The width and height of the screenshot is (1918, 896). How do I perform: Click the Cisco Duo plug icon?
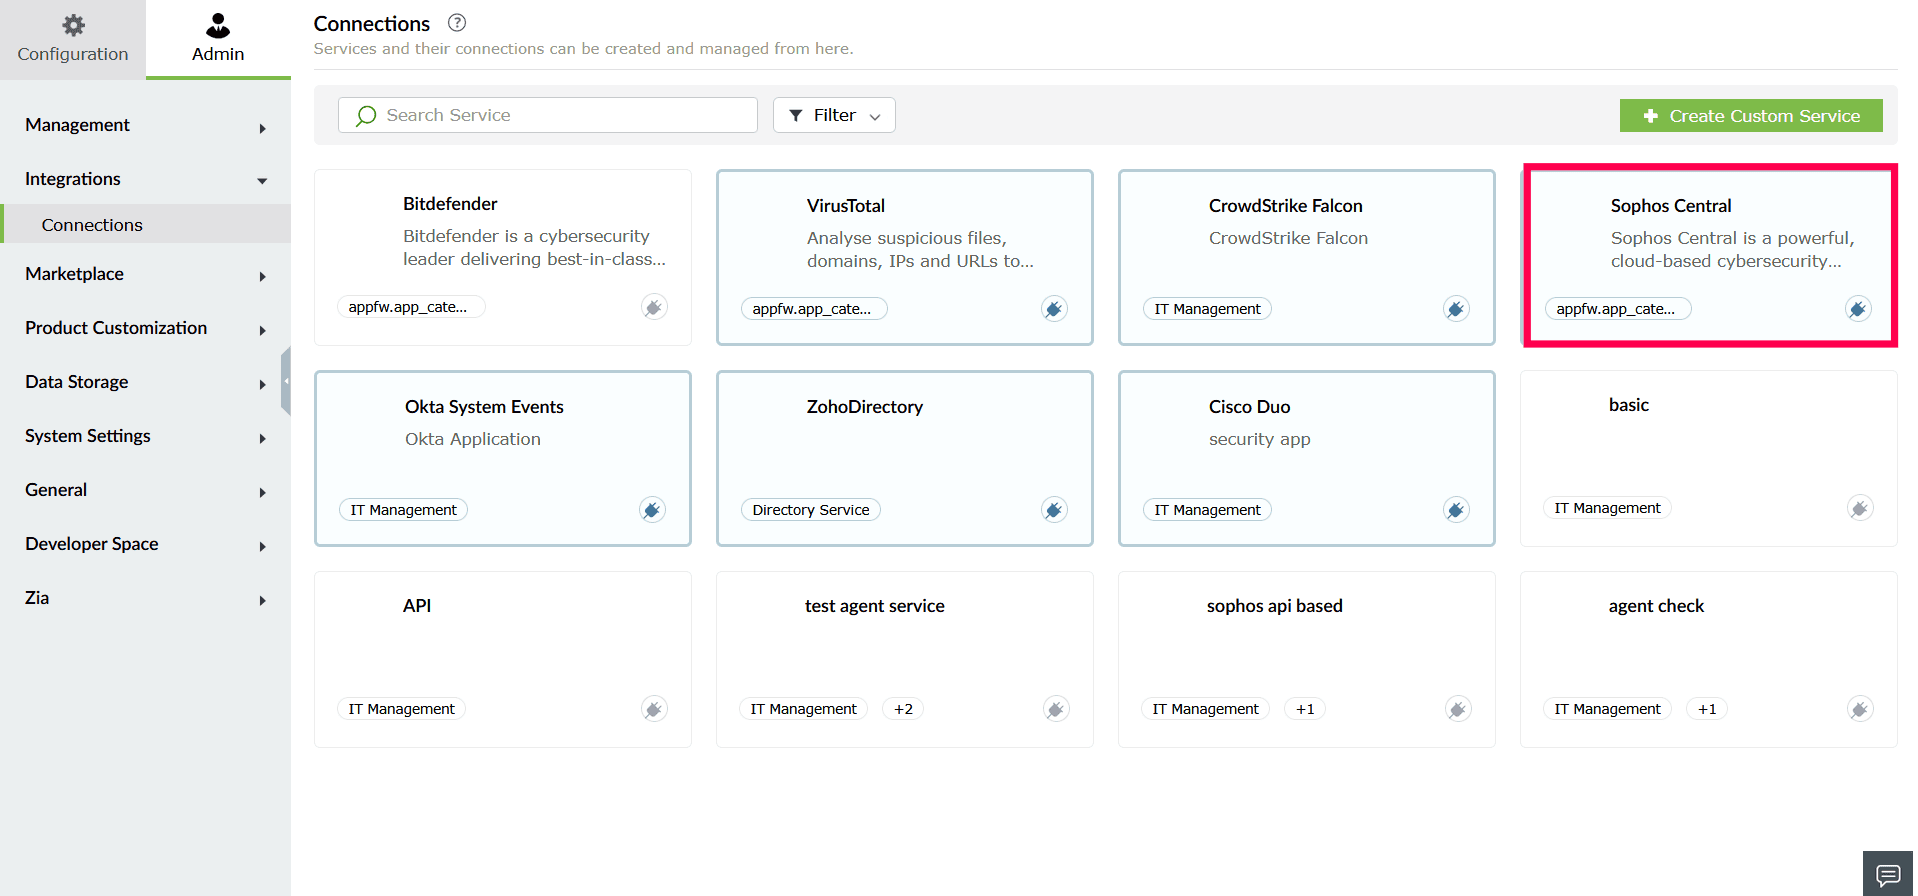(1456, 510)
